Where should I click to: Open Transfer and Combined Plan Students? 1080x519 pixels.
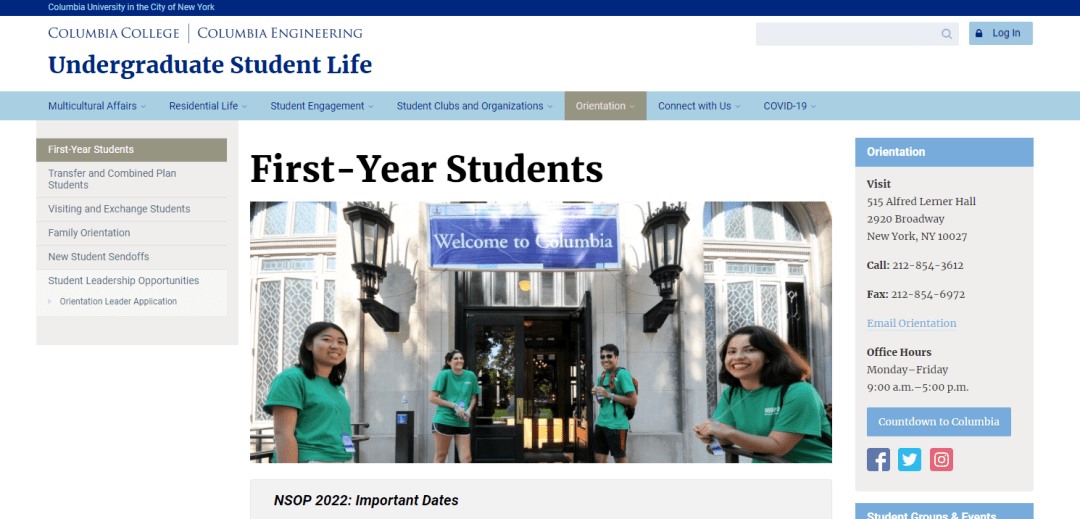coord(132,179)
